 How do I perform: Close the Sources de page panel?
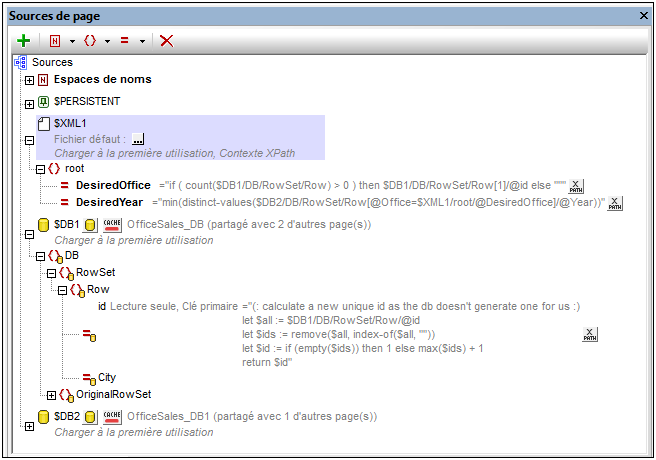[x=643, y=16]
